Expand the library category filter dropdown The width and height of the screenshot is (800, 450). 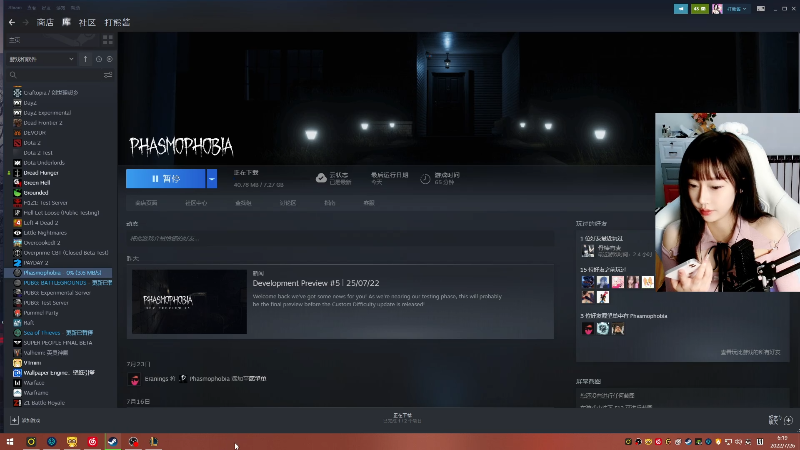pos(41,59)
